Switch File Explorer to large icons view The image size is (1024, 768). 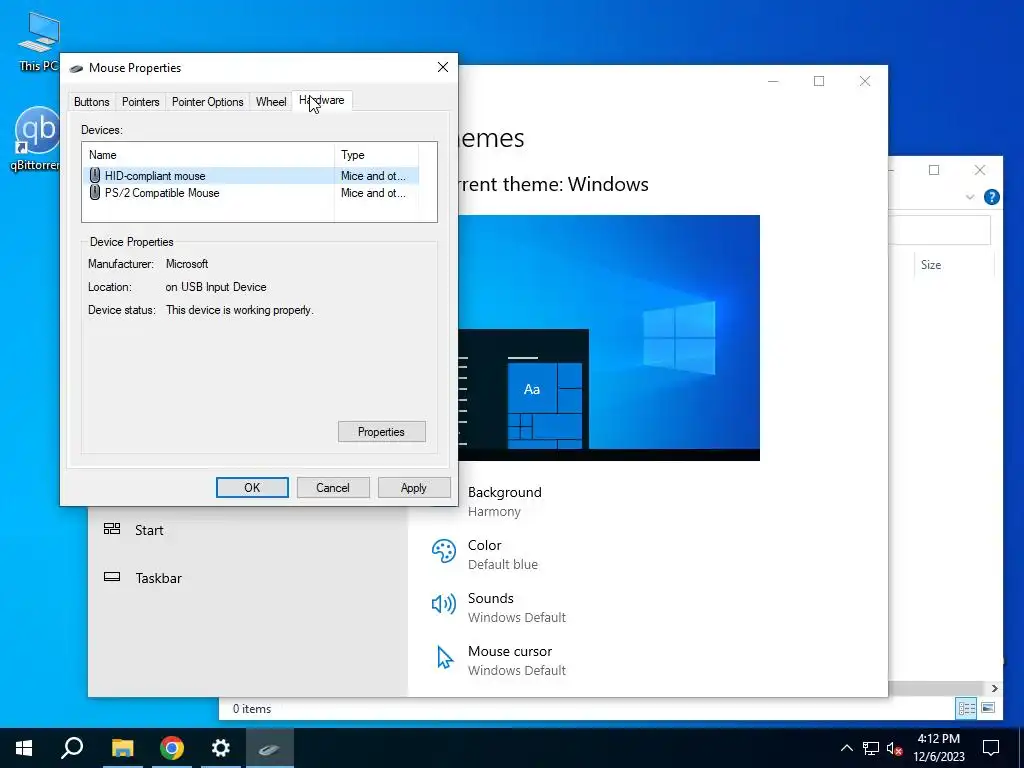tap(988, 708)
